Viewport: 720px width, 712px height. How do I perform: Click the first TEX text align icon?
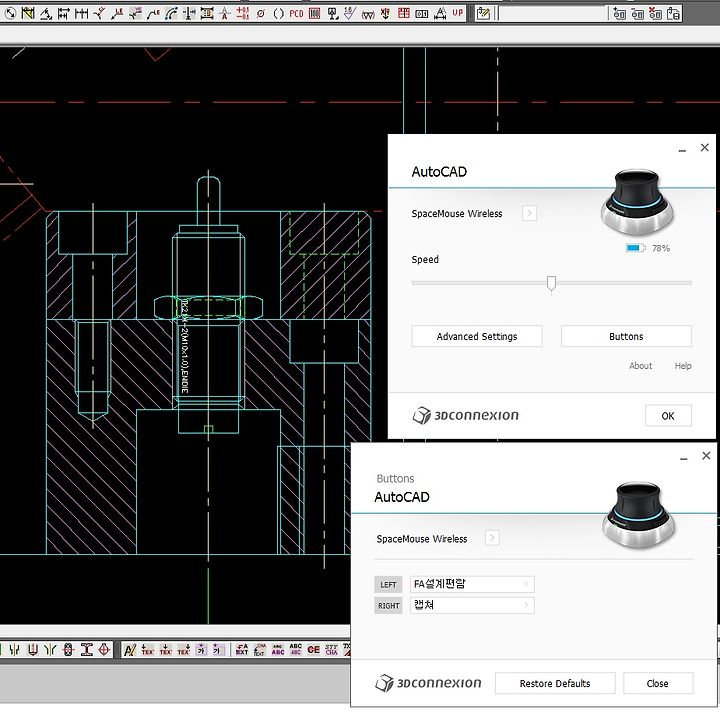coord(147,650)
